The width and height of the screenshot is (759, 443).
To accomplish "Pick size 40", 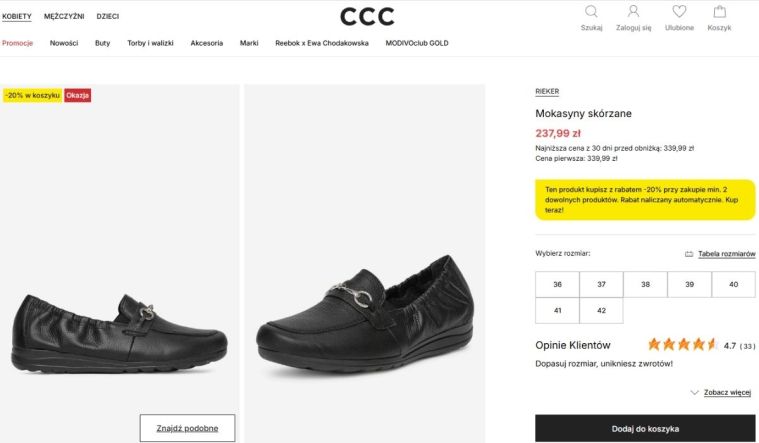I will tap(733, 284).
